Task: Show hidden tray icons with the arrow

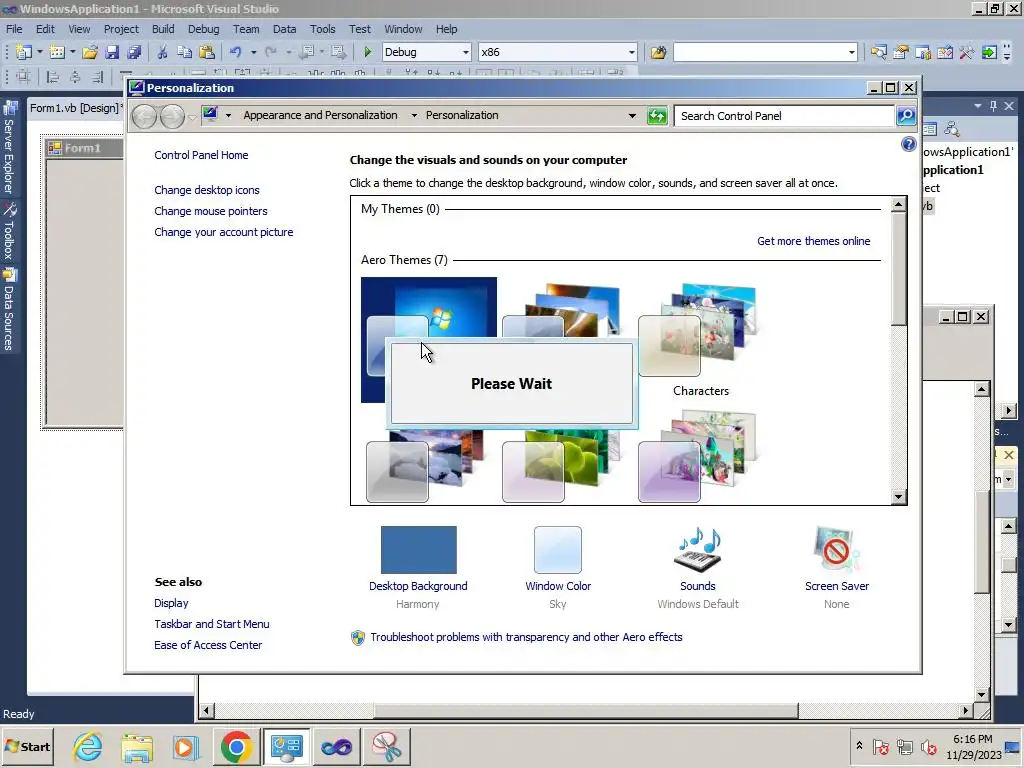Action: 859,745
